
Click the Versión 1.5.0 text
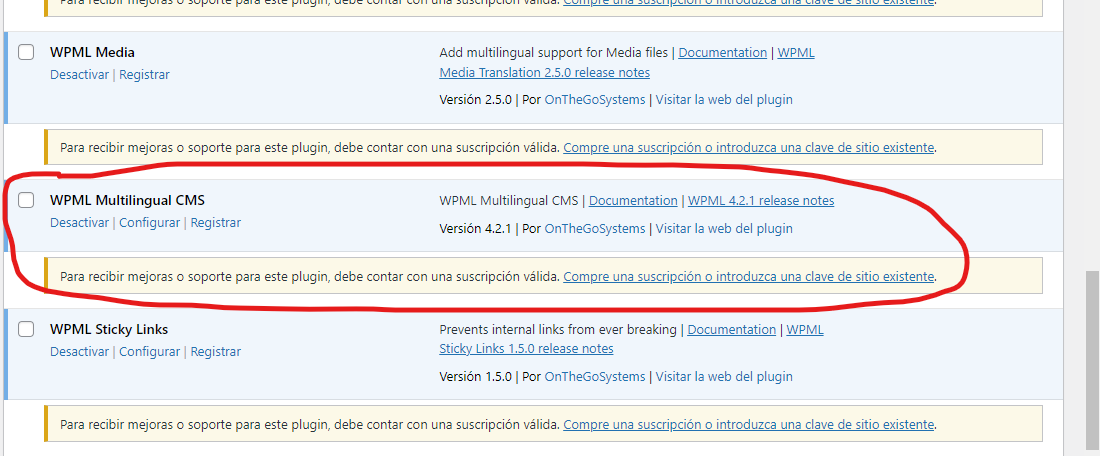(476, 377)
